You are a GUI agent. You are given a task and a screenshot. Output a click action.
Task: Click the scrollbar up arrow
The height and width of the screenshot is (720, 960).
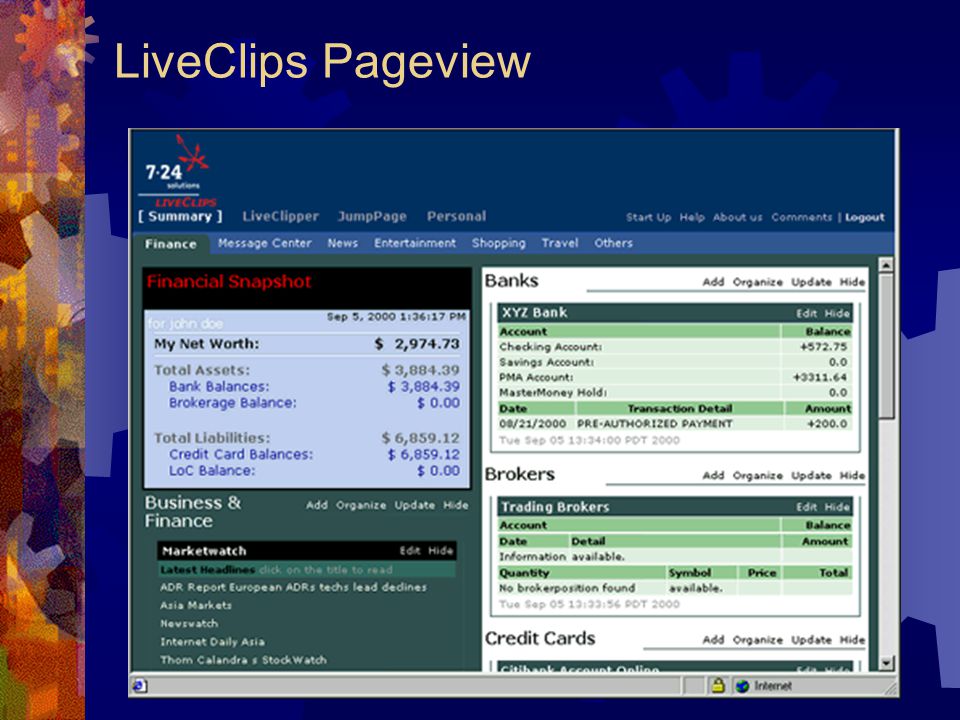tap(886, 265)
